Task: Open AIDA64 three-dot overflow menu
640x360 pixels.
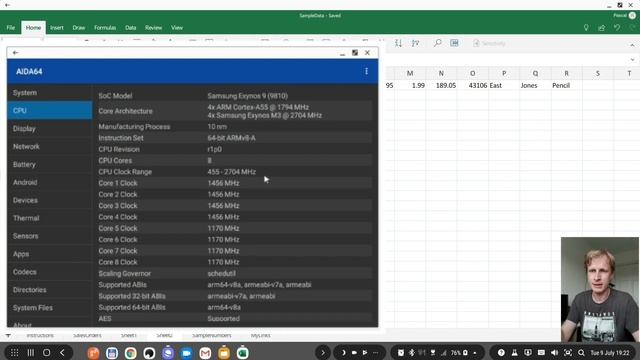Action: 366,71
